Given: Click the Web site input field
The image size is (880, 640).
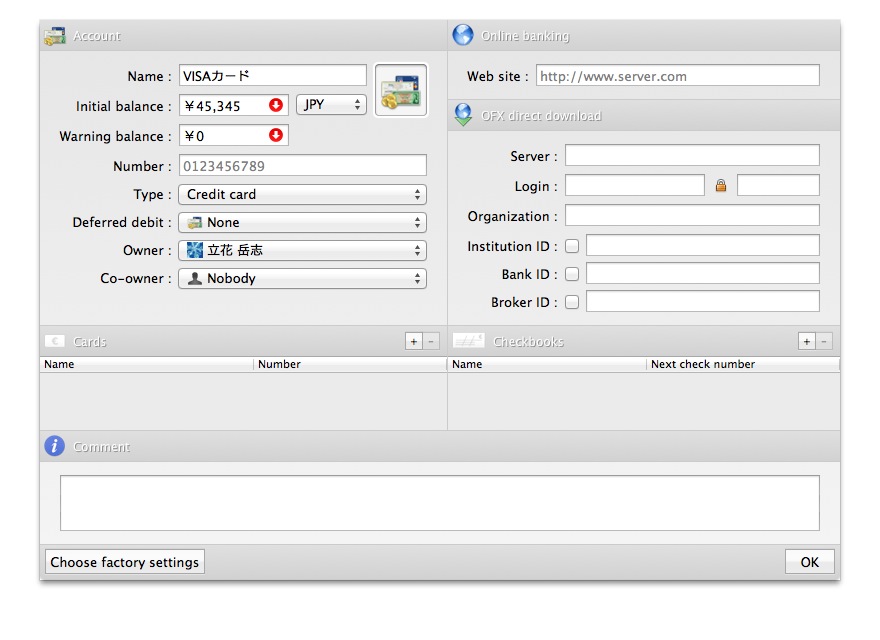Looking at the screenshot, I should pos(677,76).
